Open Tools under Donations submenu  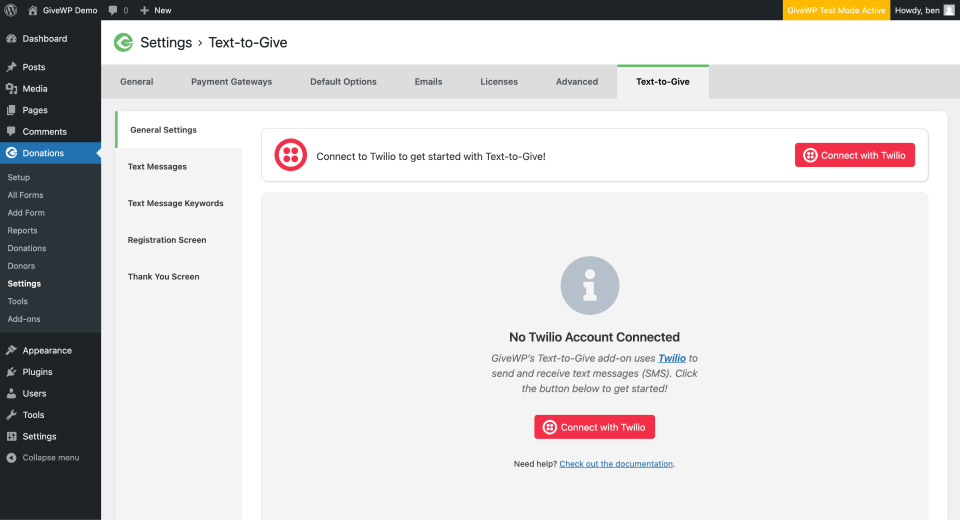click(x=17, y=301)
